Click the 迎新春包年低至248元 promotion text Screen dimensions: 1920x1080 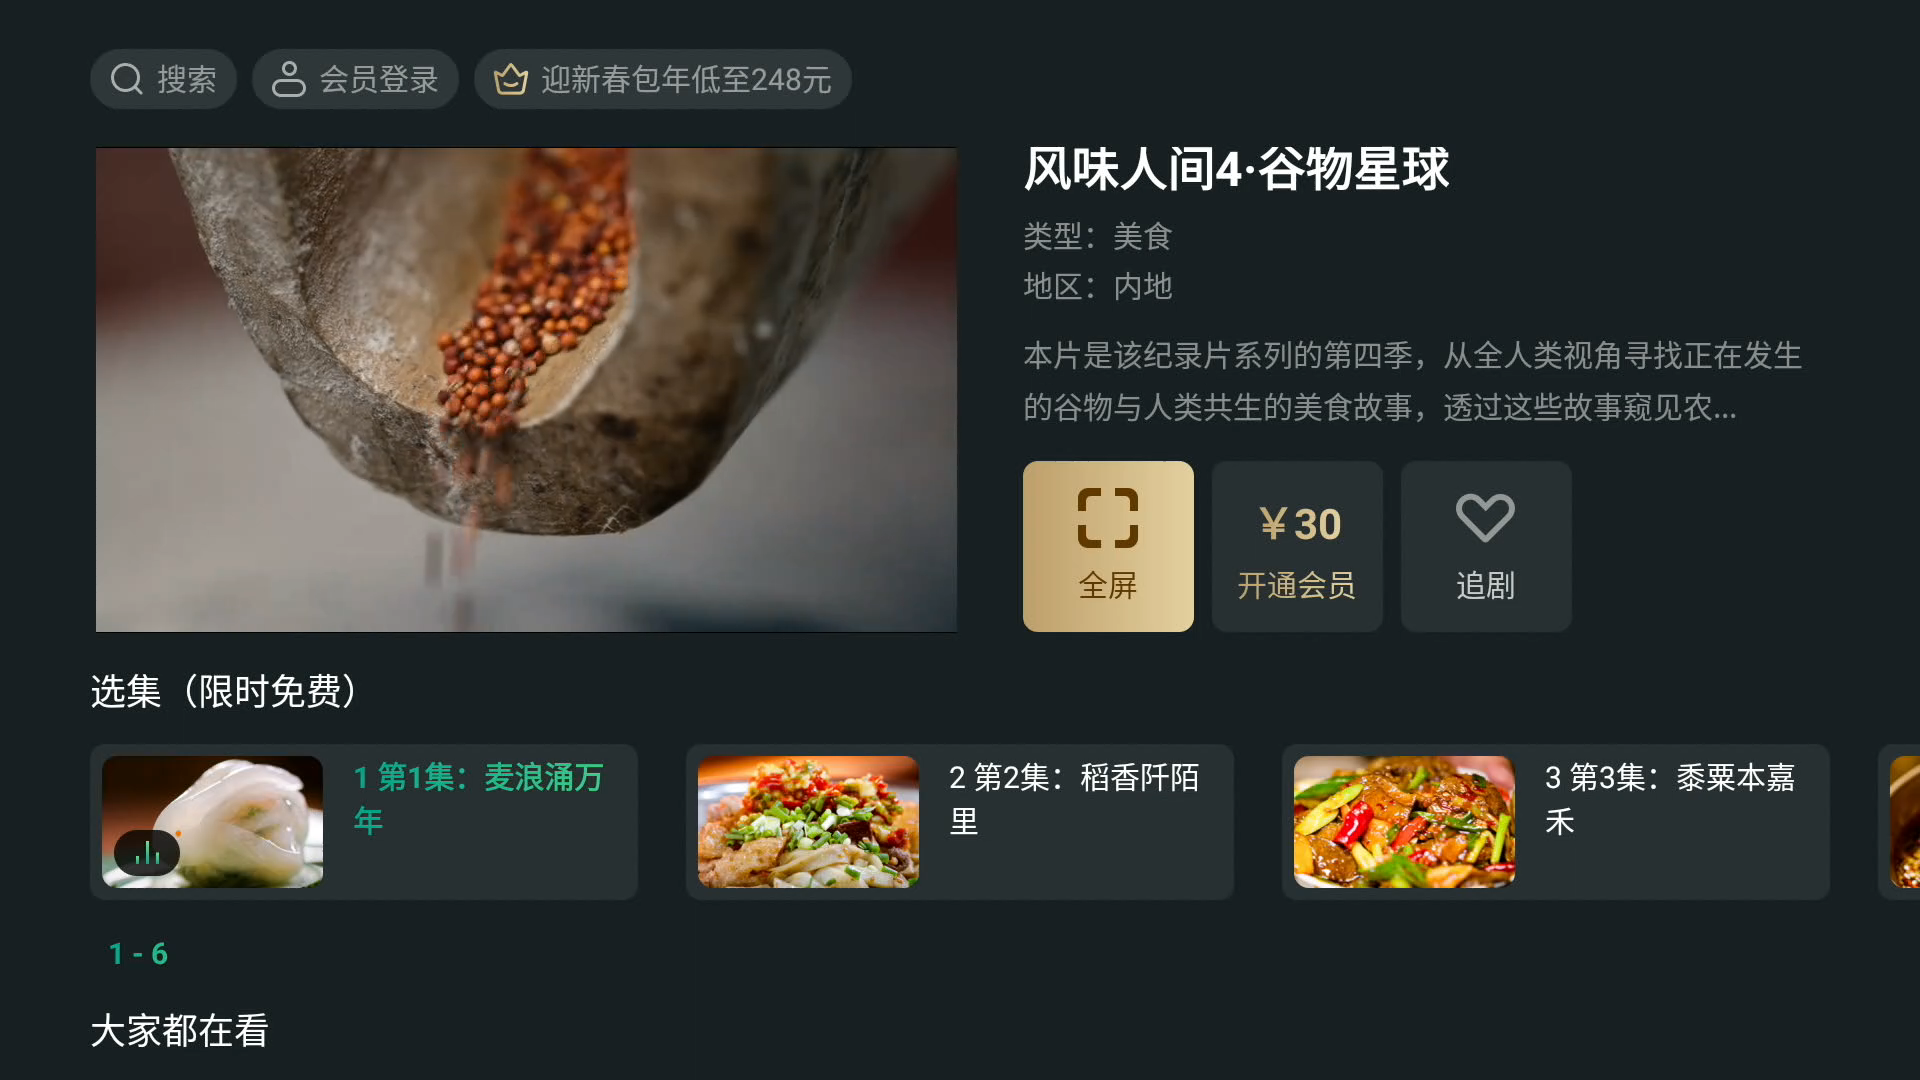pyautogui.click(x=686, y=80)
